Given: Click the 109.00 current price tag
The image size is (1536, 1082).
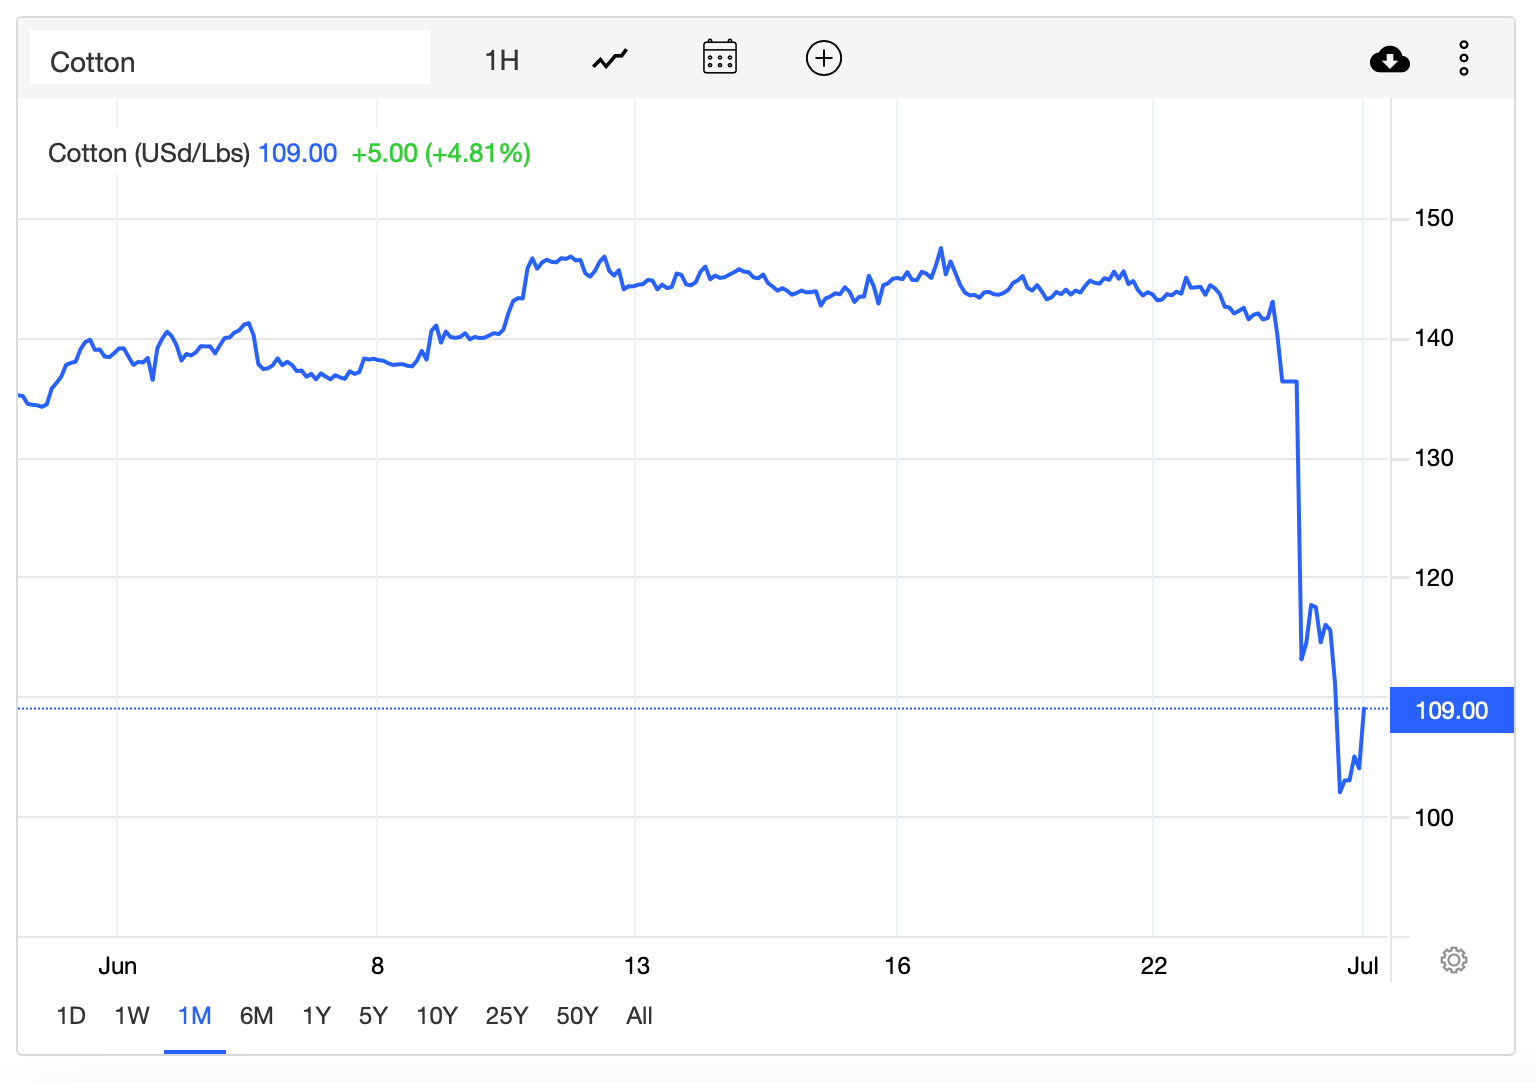Looking at the screenshot, I should coord(1452,710).
